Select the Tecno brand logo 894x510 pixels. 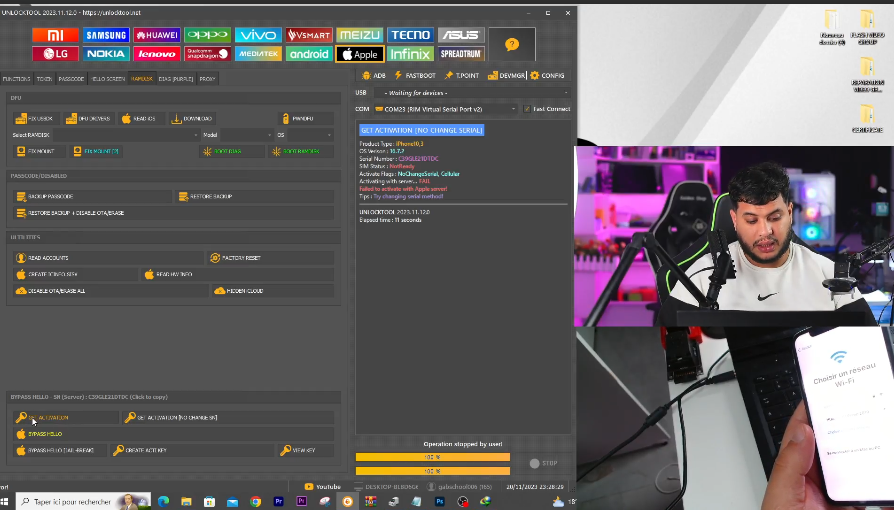tap(411, 35)
